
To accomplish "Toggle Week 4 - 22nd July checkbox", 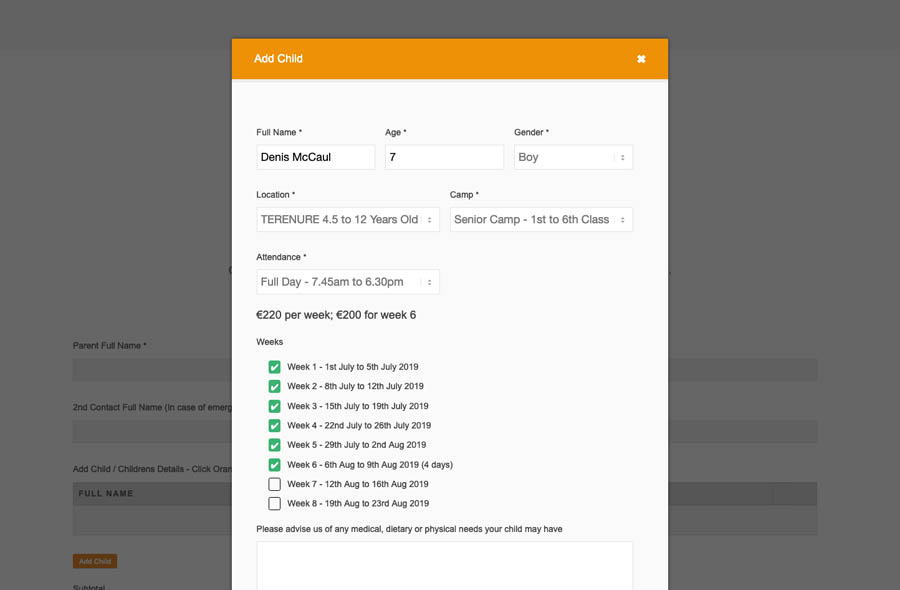I will click(x=274, y=425).
